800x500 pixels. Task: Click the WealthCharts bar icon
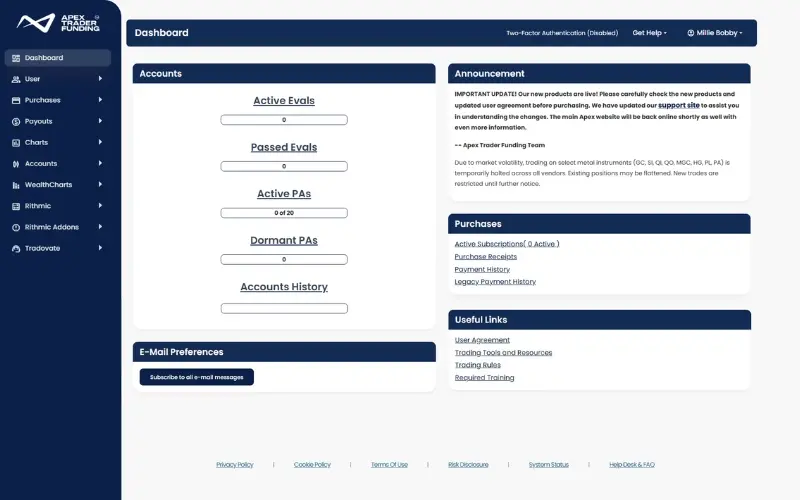(x=16, y=185)
